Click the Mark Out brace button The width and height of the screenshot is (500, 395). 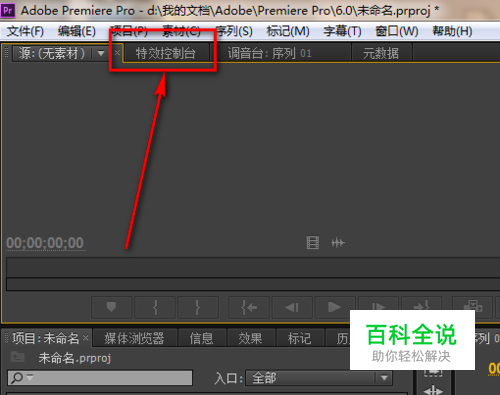pyautogui.click(x=198, y=307)
